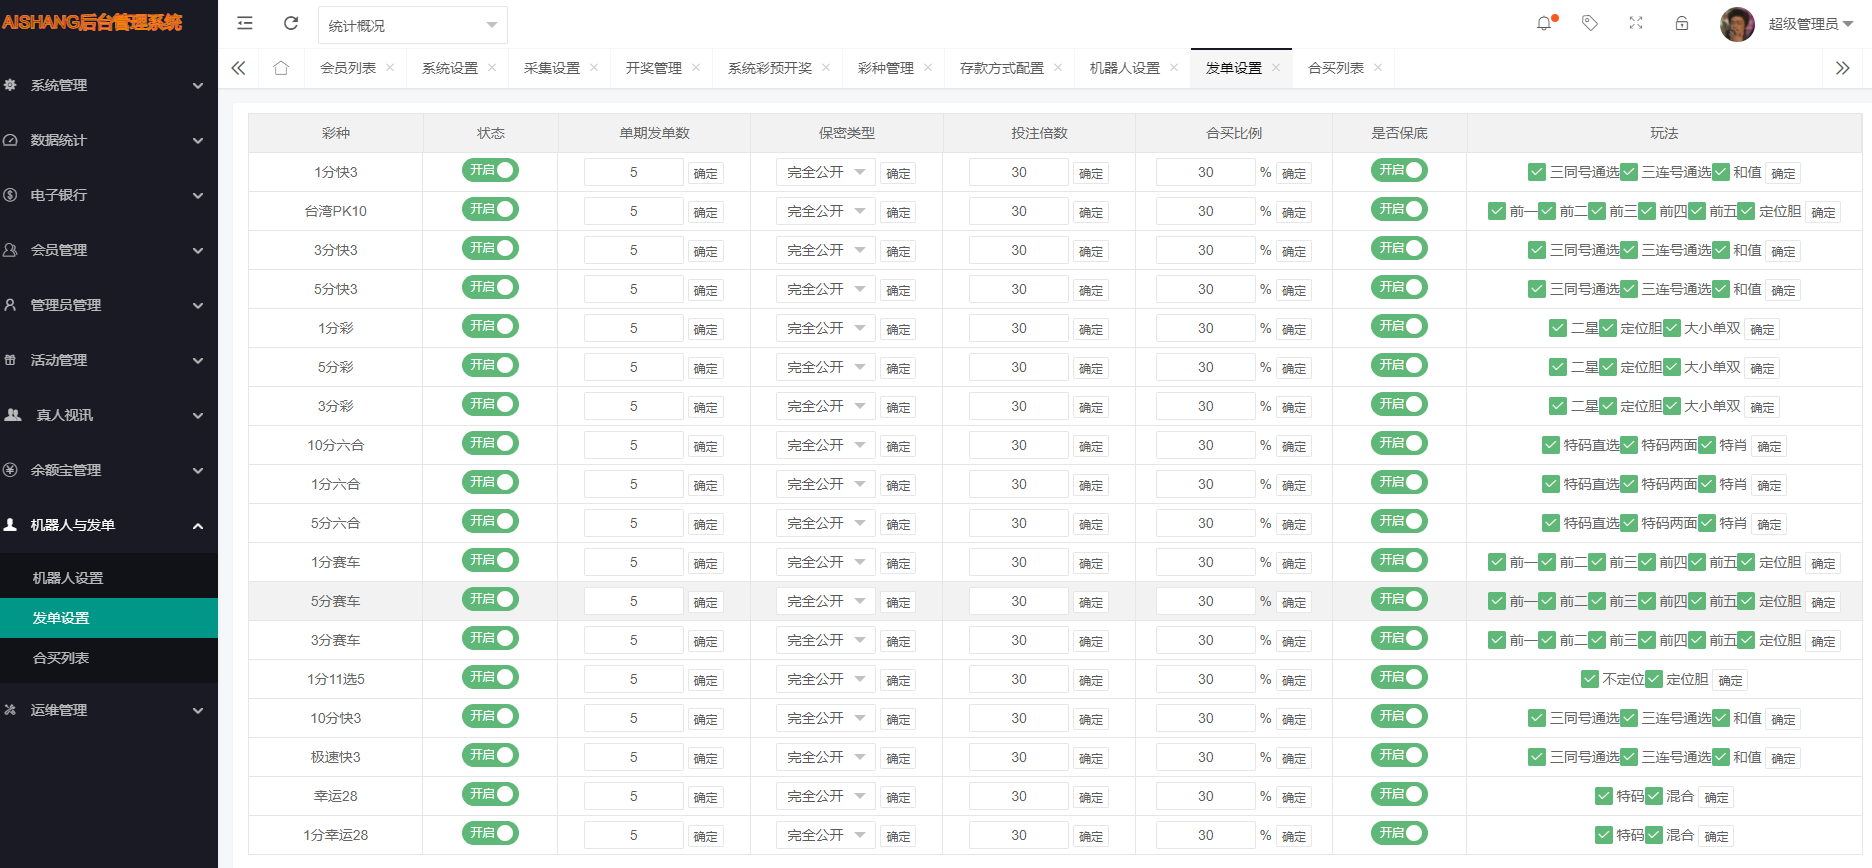Disable 是否保底 switch for 台湾PK10
The height and width of the screenshot is (868, 1872).
tap(1398, 210)
